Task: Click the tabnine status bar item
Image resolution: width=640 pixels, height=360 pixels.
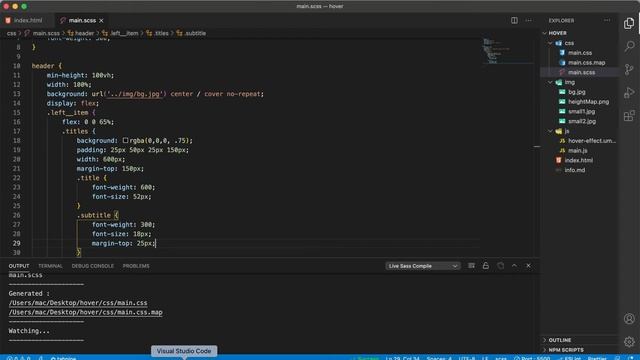Action: point(63,358)
